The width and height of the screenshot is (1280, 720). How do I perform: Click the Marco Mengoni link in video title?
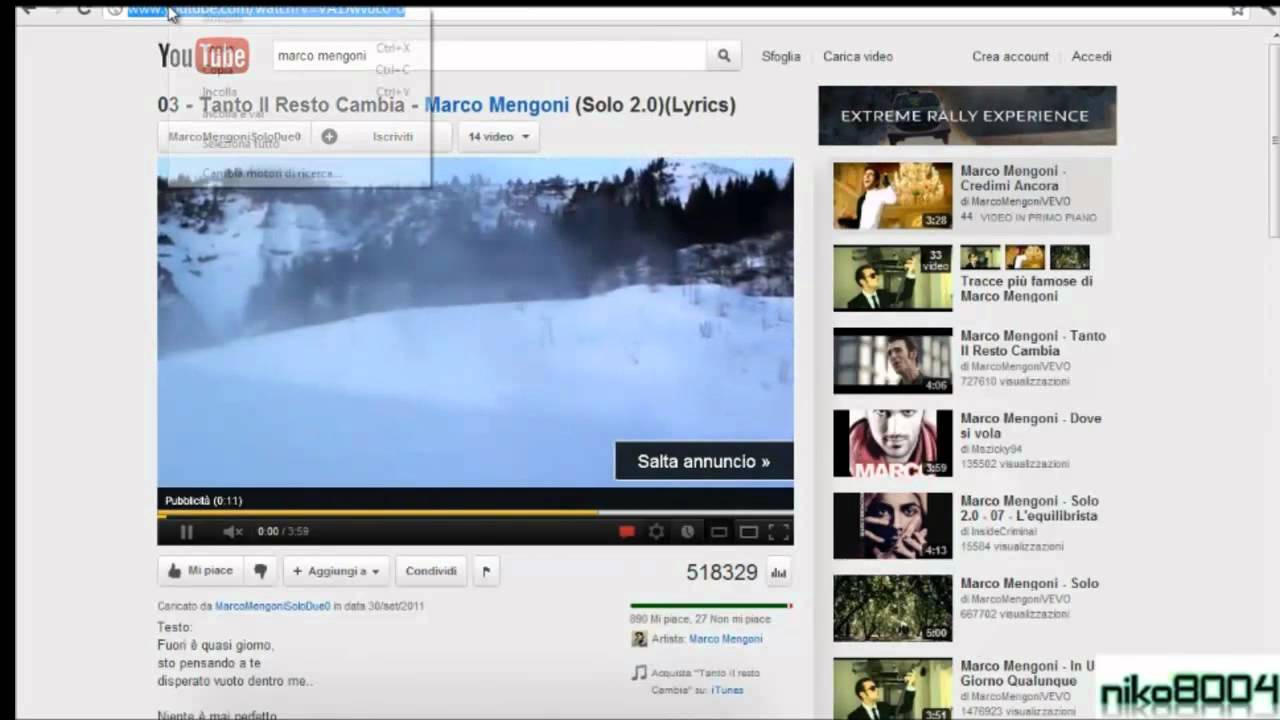(x=496, y=105)
